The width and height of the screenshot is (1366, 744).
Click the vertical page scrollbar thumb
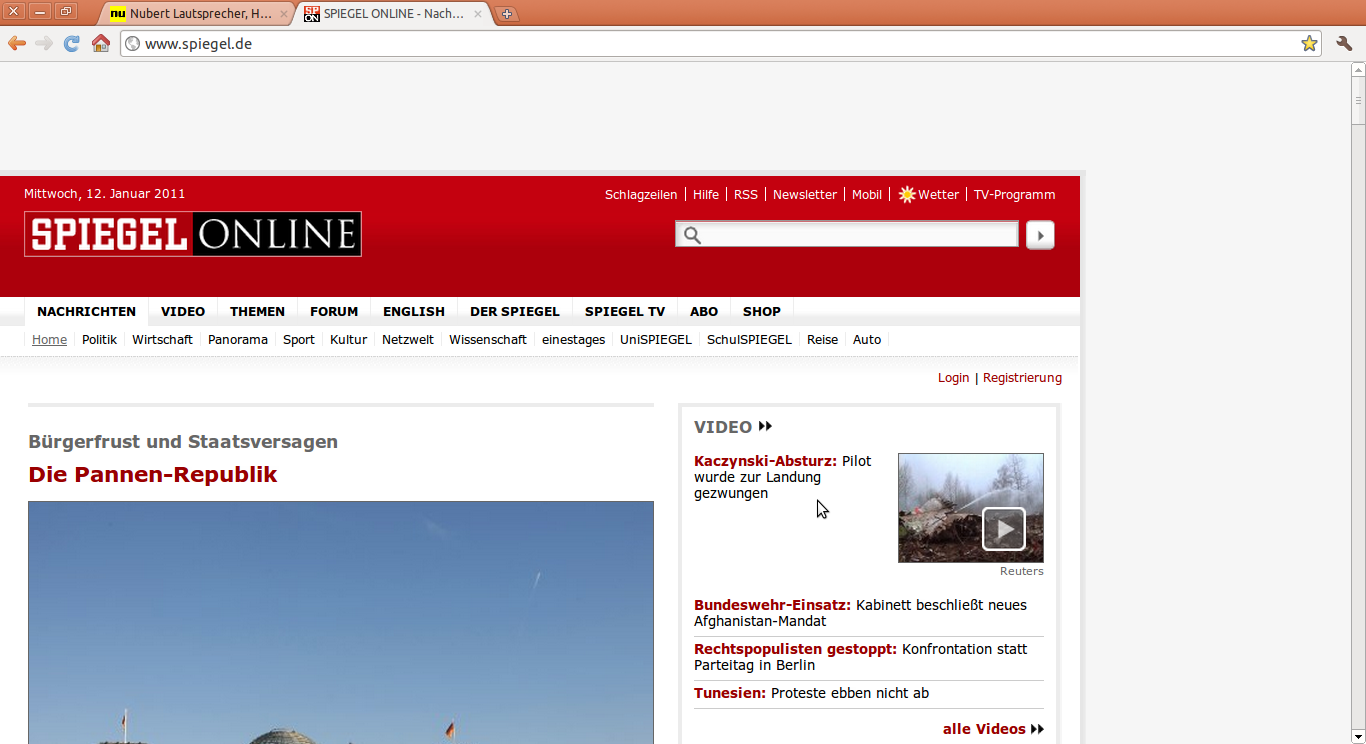(x=1358, y=100)
